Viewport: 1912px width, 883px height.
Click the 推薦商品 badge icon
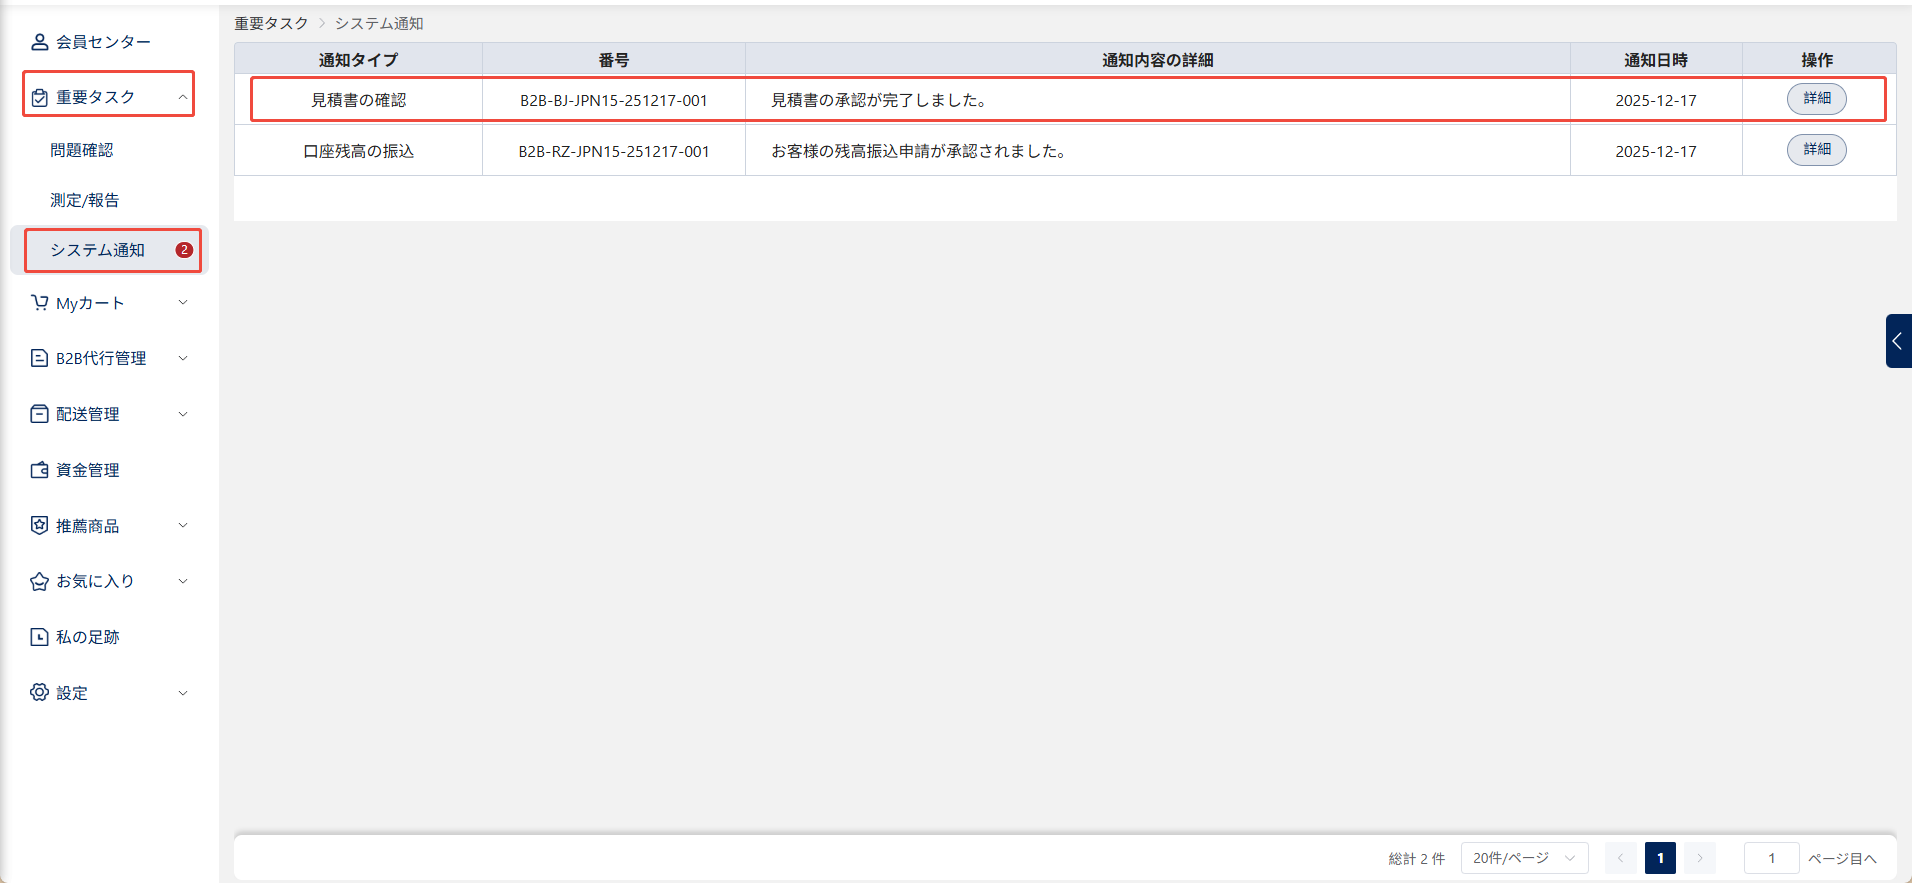click(x=39, y=525)
